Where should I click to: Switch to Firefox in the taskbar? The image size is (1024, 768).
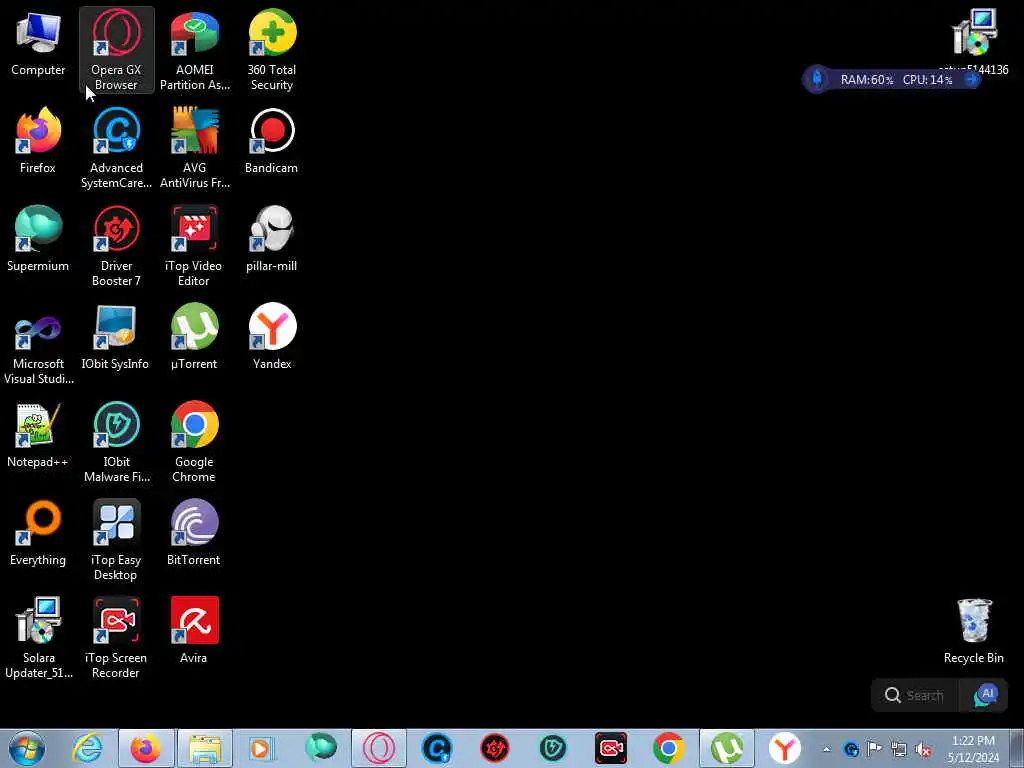[146, 748]
